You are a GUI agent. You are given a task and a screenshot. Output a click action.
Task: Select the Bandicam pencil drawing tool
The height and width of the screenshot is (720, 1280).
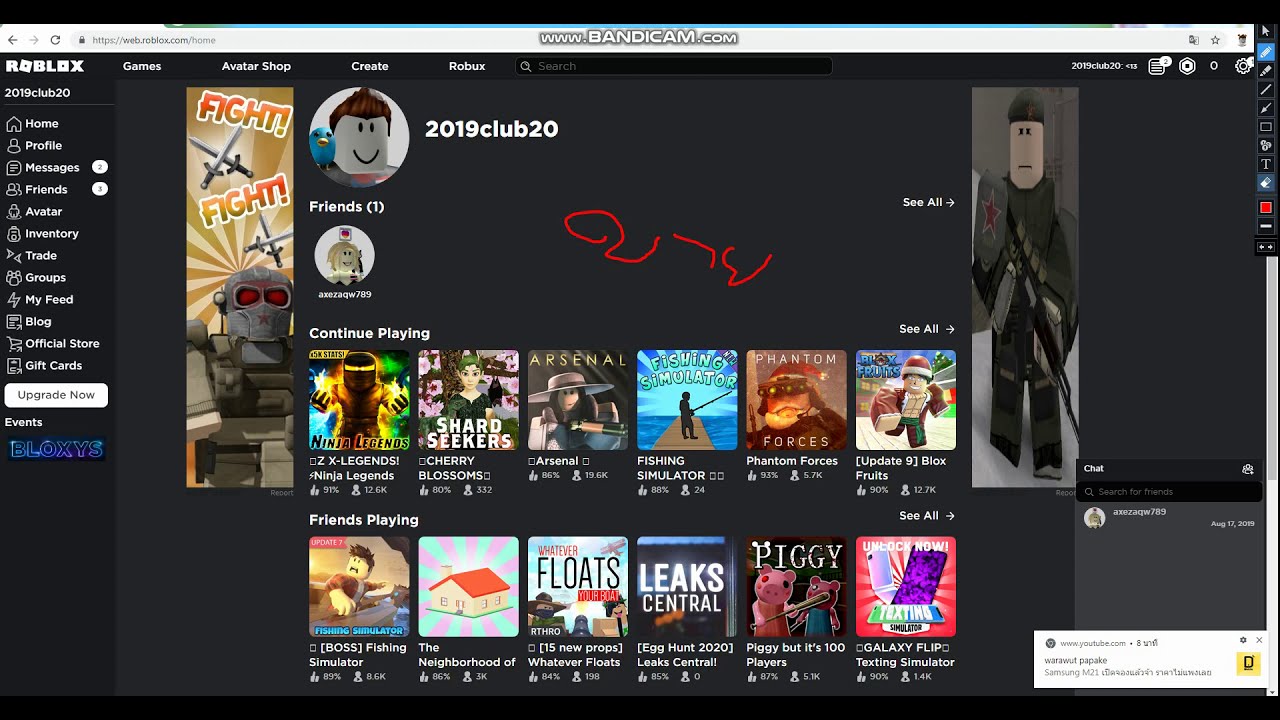click(1265, 51)
